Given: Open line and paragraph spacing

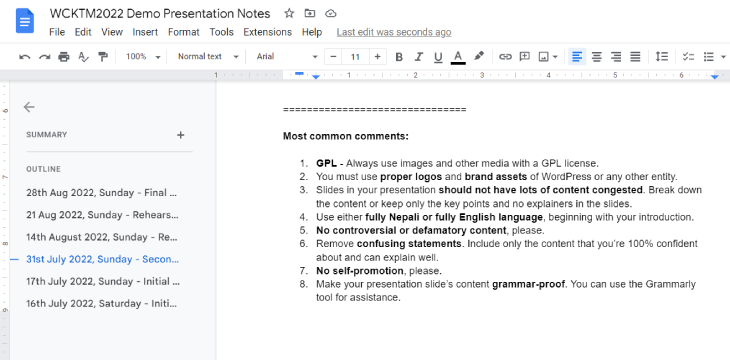Looking at the screenshot, I should point(662,57).
